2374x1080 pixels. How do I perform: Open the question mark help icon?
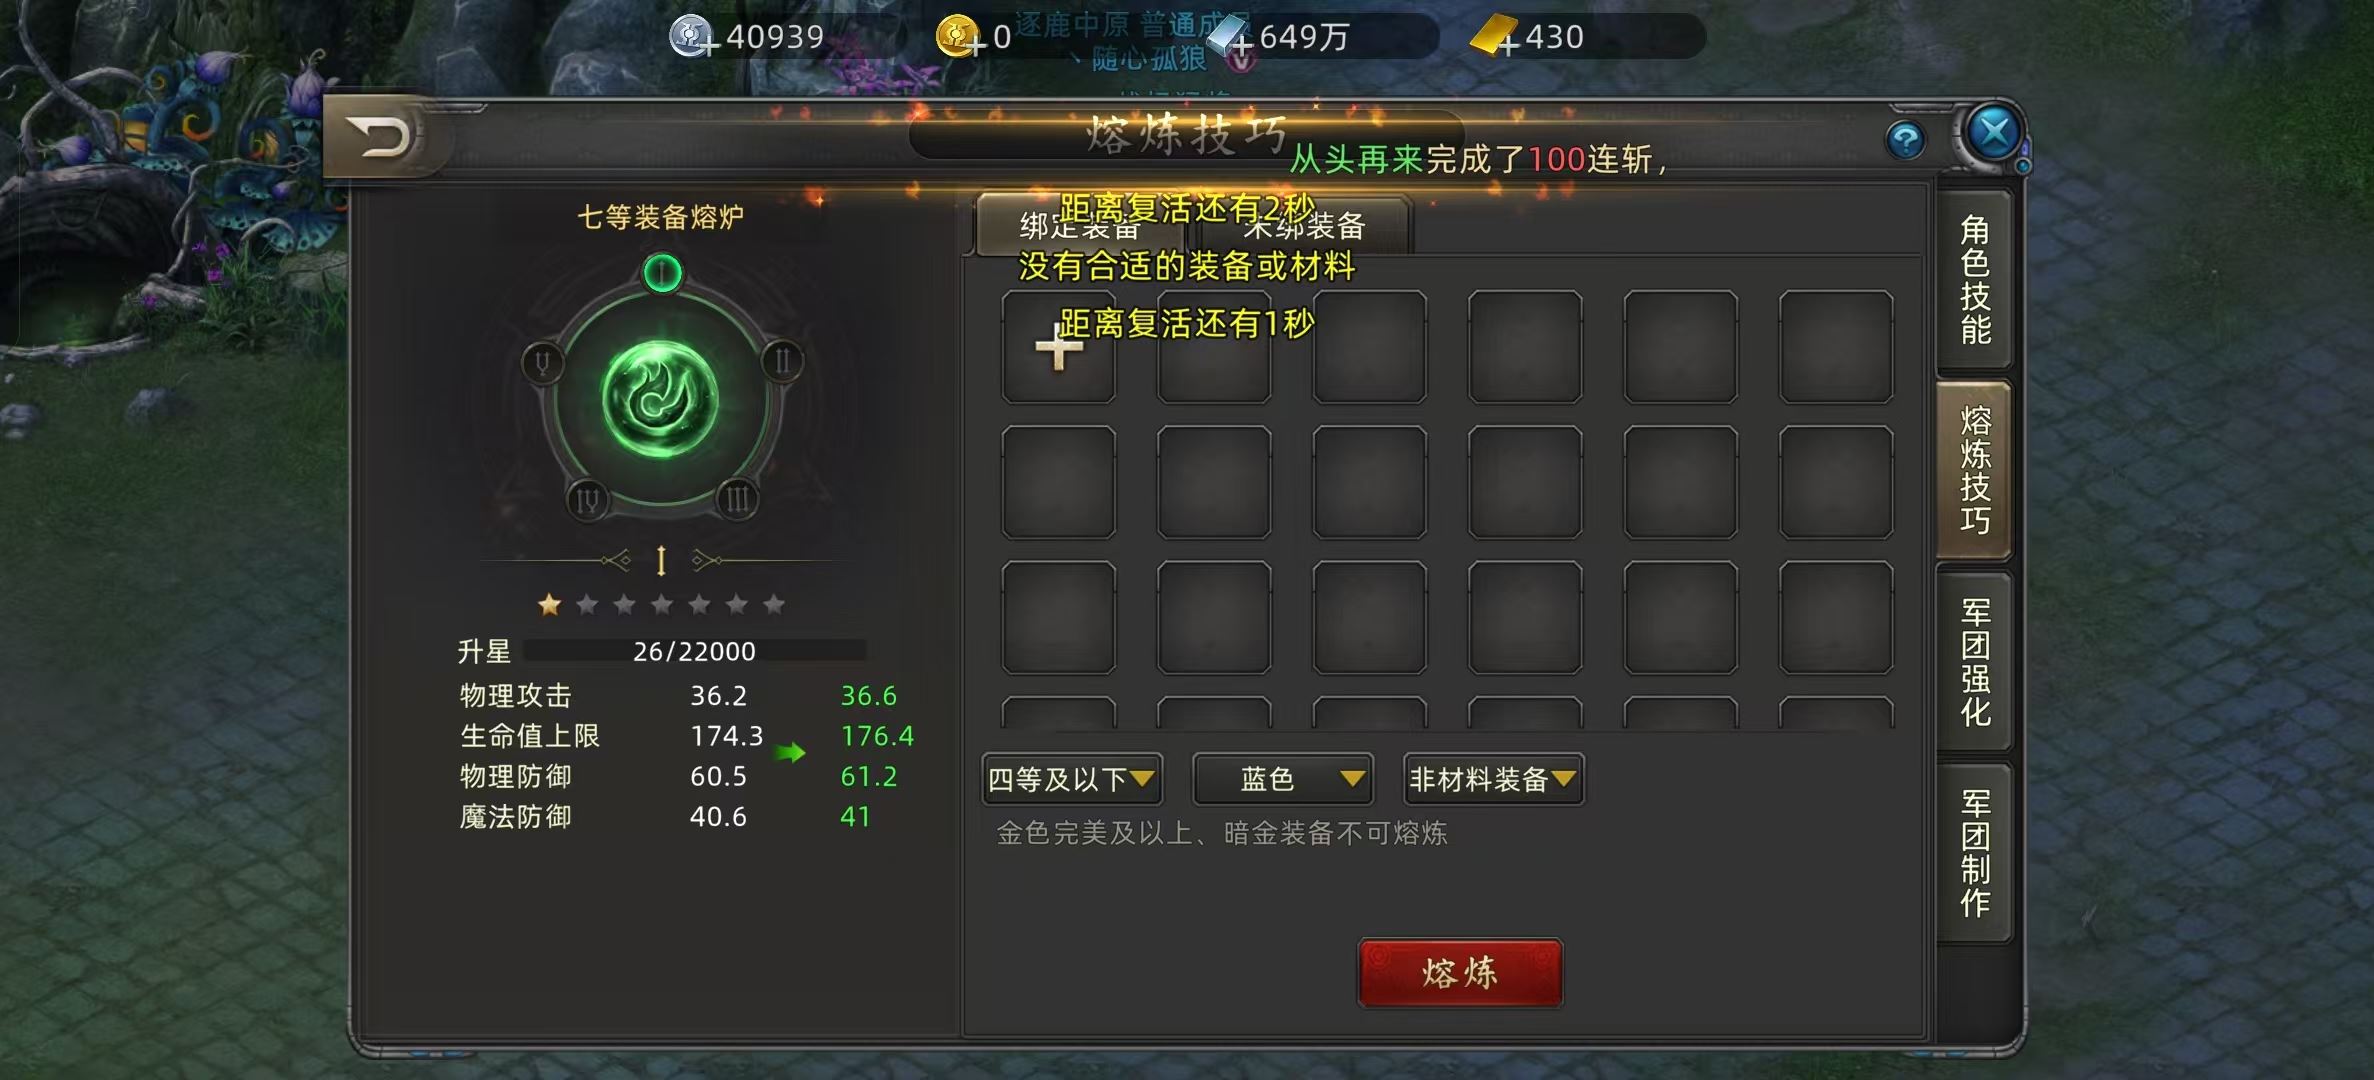click(1906, 140)
